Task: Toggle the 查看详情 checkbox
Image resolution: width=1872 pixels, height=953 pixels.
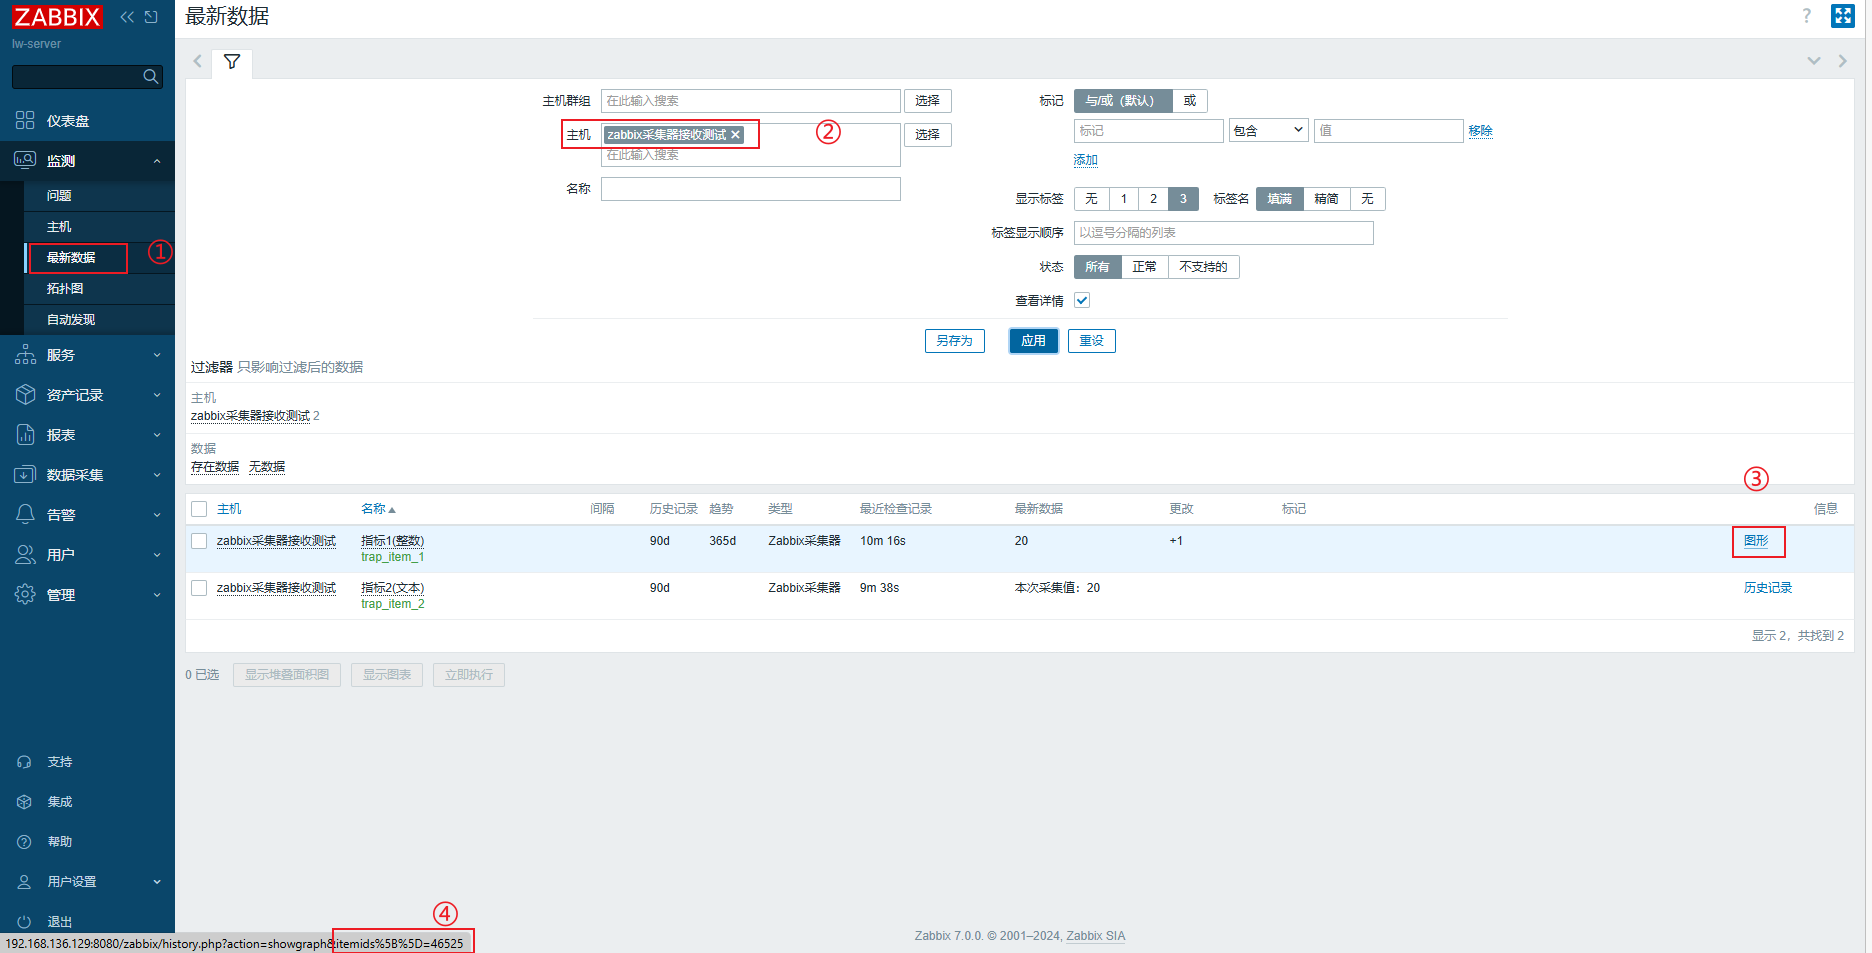Action: coord(1082,300)
